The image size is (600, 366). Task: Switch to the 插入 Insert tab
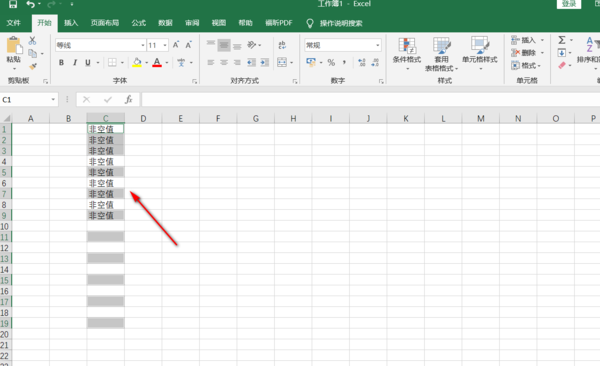[x=71, y=23]
